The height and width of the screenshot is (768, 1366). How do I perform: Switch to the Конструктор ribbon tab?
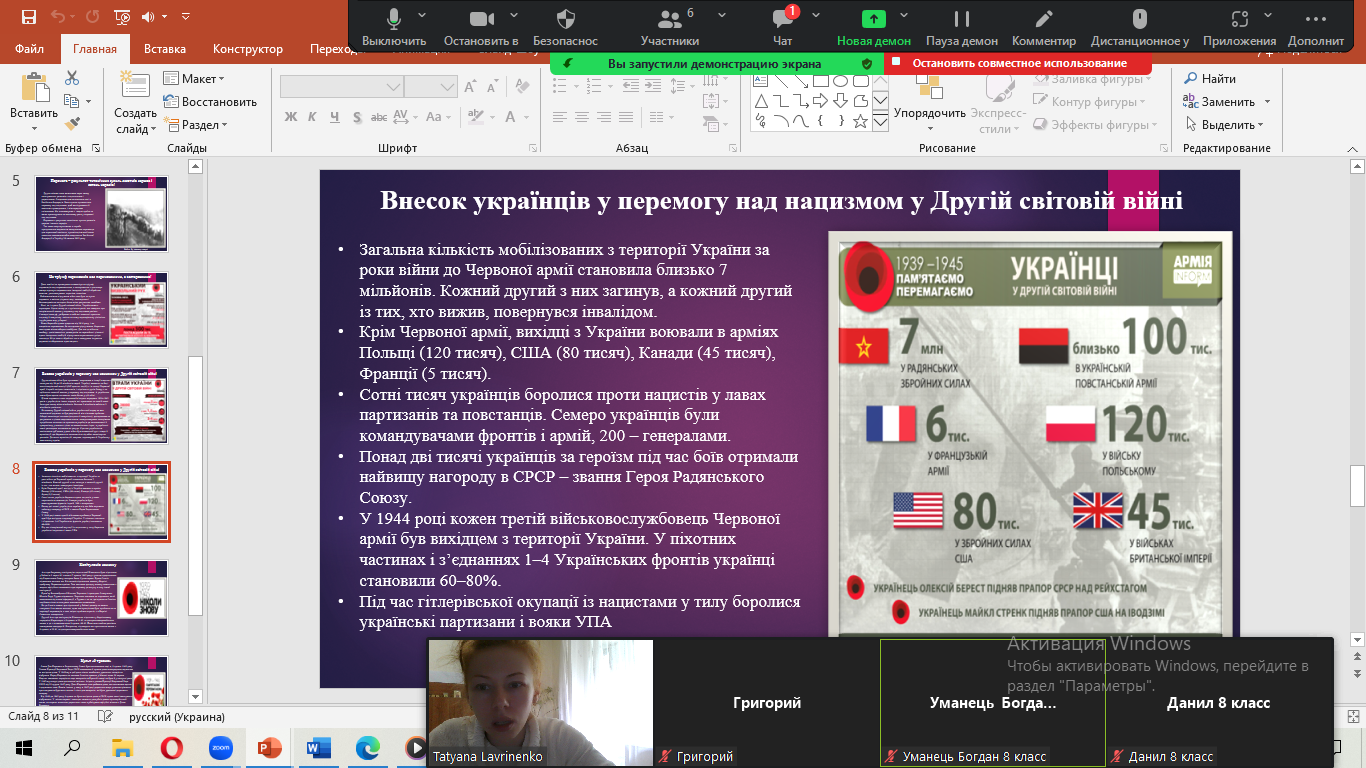(x=248, y=49)
